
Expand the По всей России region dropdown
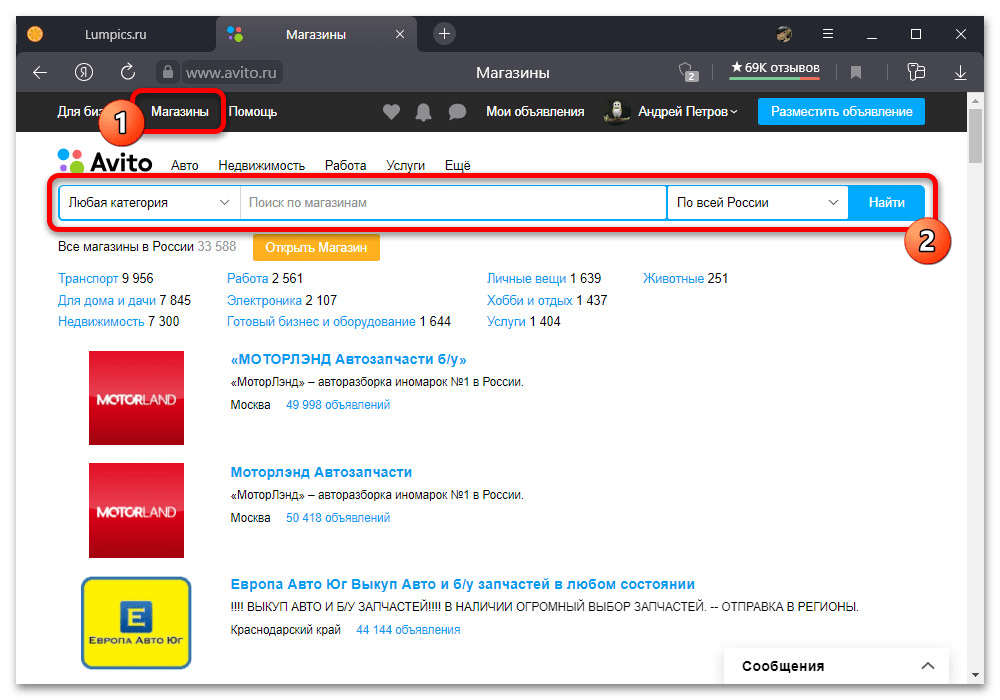coord(757,203)
